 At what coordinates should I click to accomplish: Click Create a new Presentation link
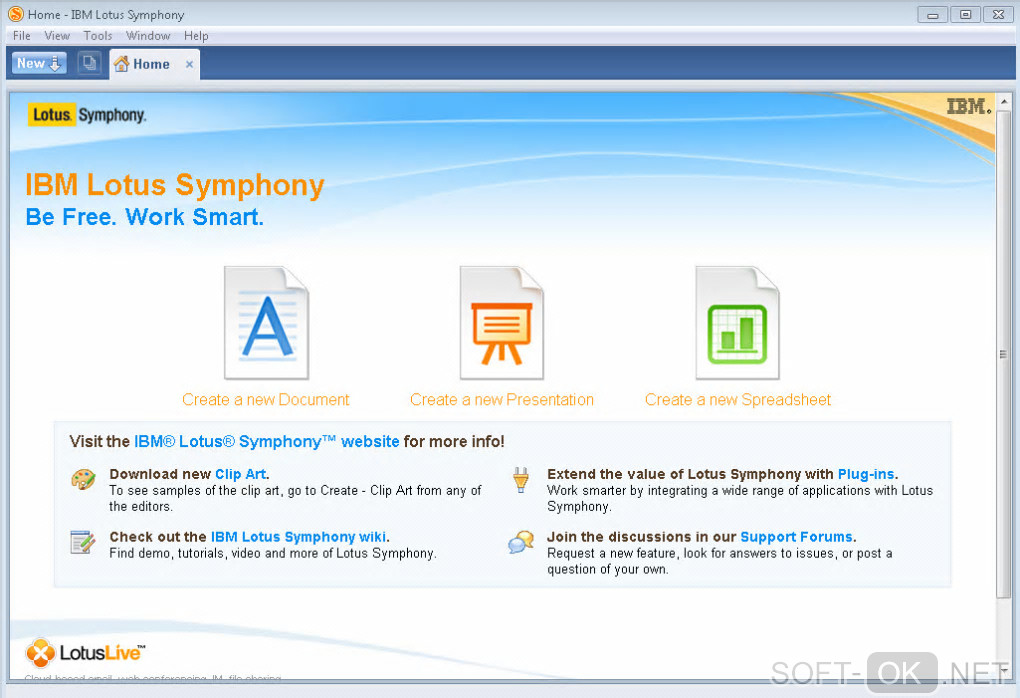pos(502,399)
